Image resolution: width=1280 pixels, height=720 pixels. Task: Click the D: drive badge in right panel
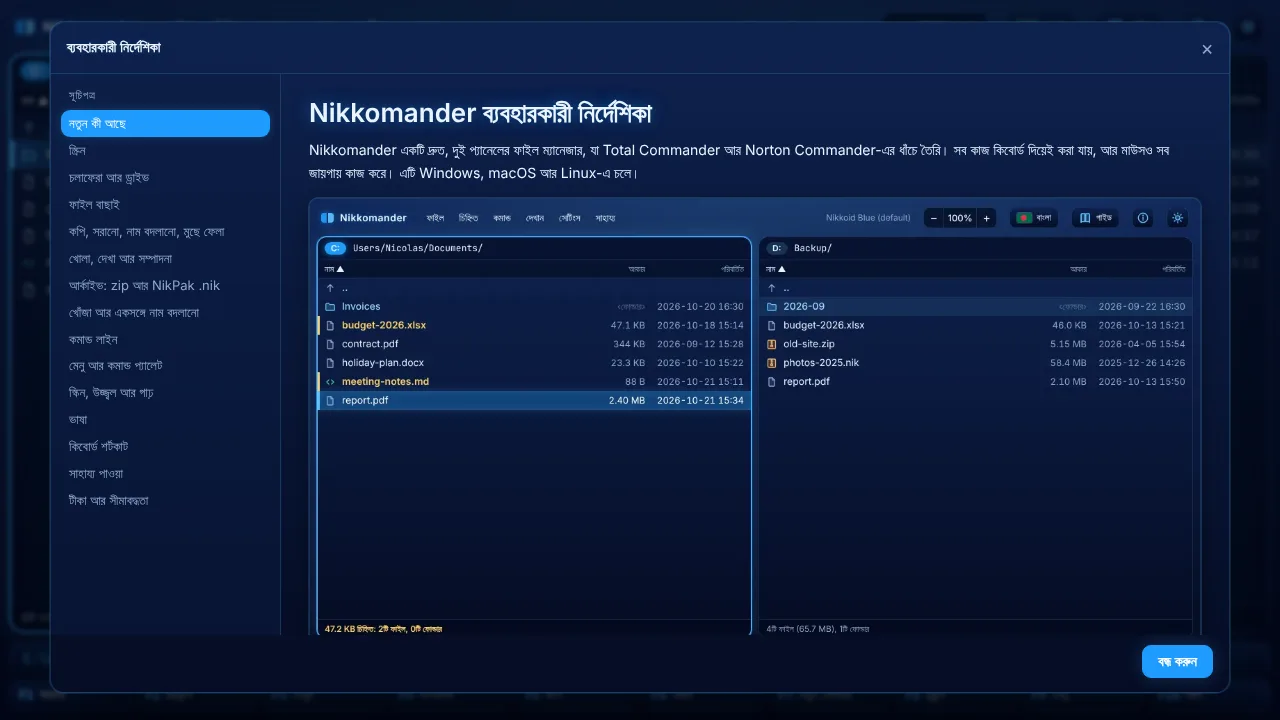(x=777, y=248)
